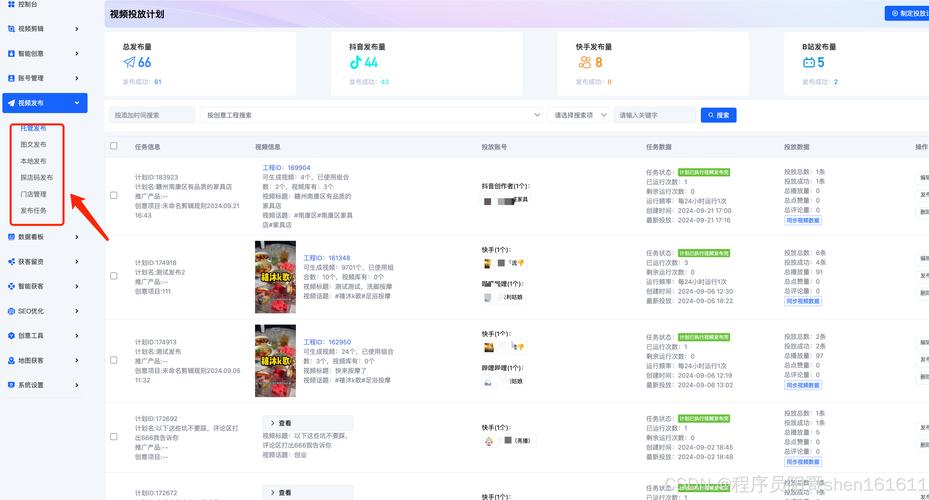The width and height of the screenshot is (929, 500).
Task: Click the 创意工具 sidebar icon
Action: coord(11,335)
